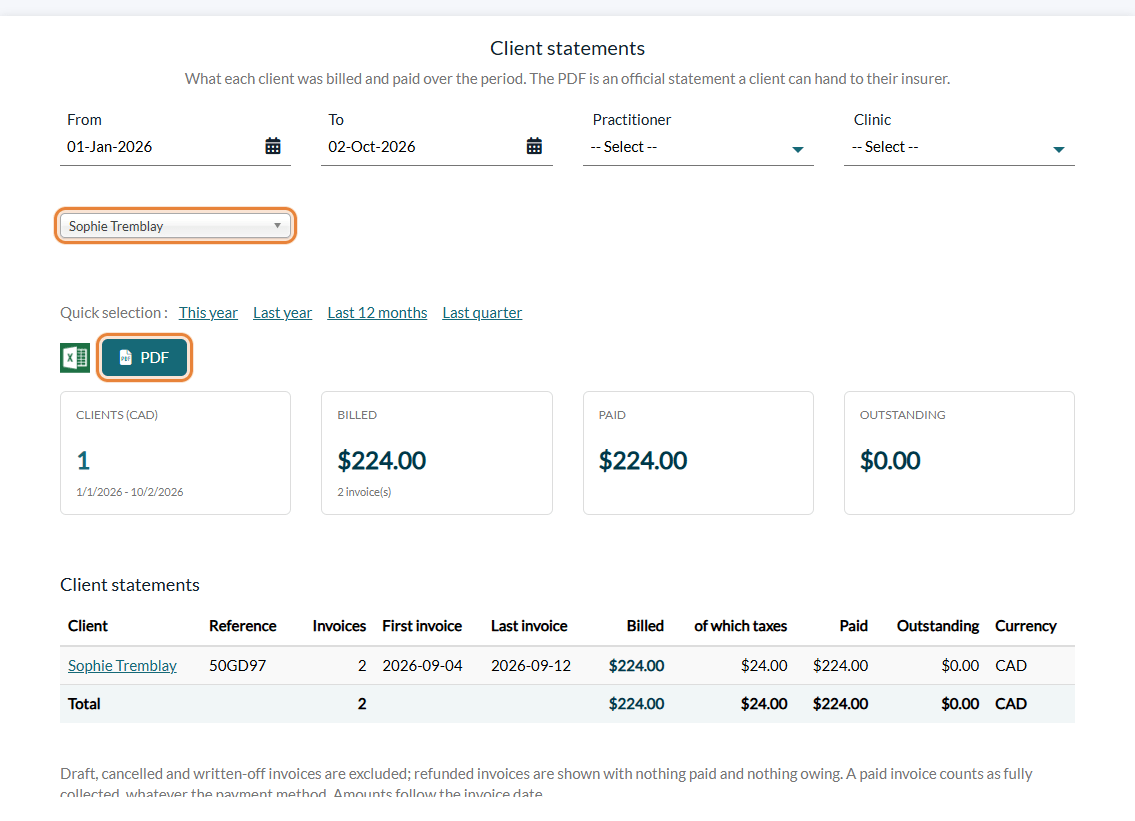Image resolution: width=1135 pixels, height=821 pixels.
Task: Choose the Last 12 months range
Action: tap(377, 313)
